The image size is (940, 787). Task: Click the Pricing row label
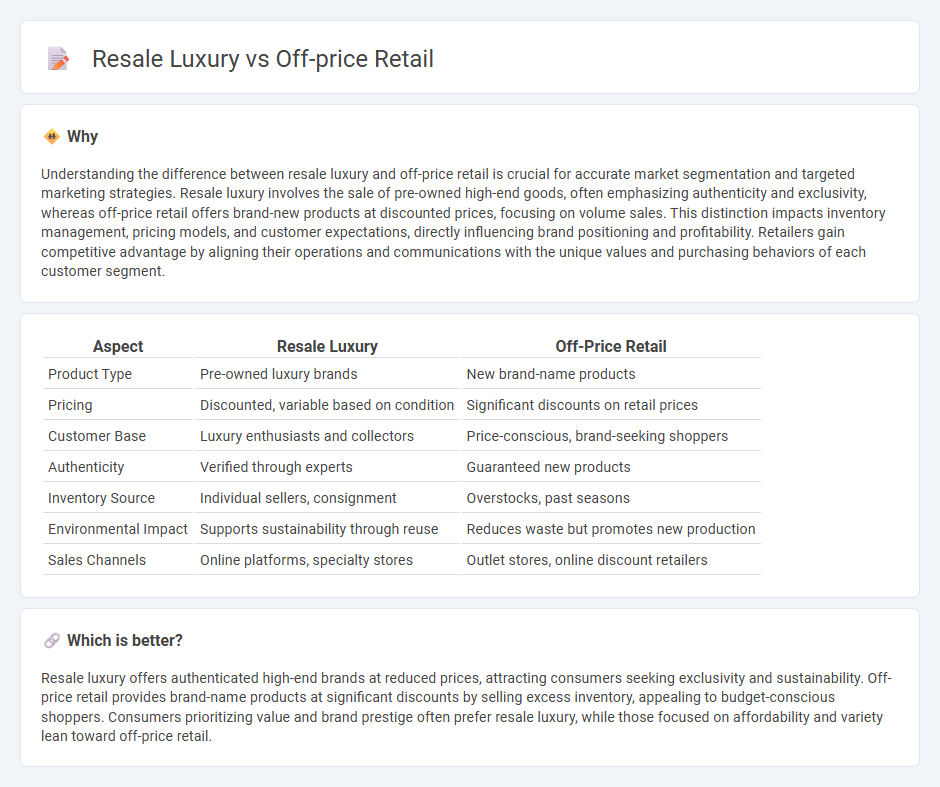(x=70, y=405)
